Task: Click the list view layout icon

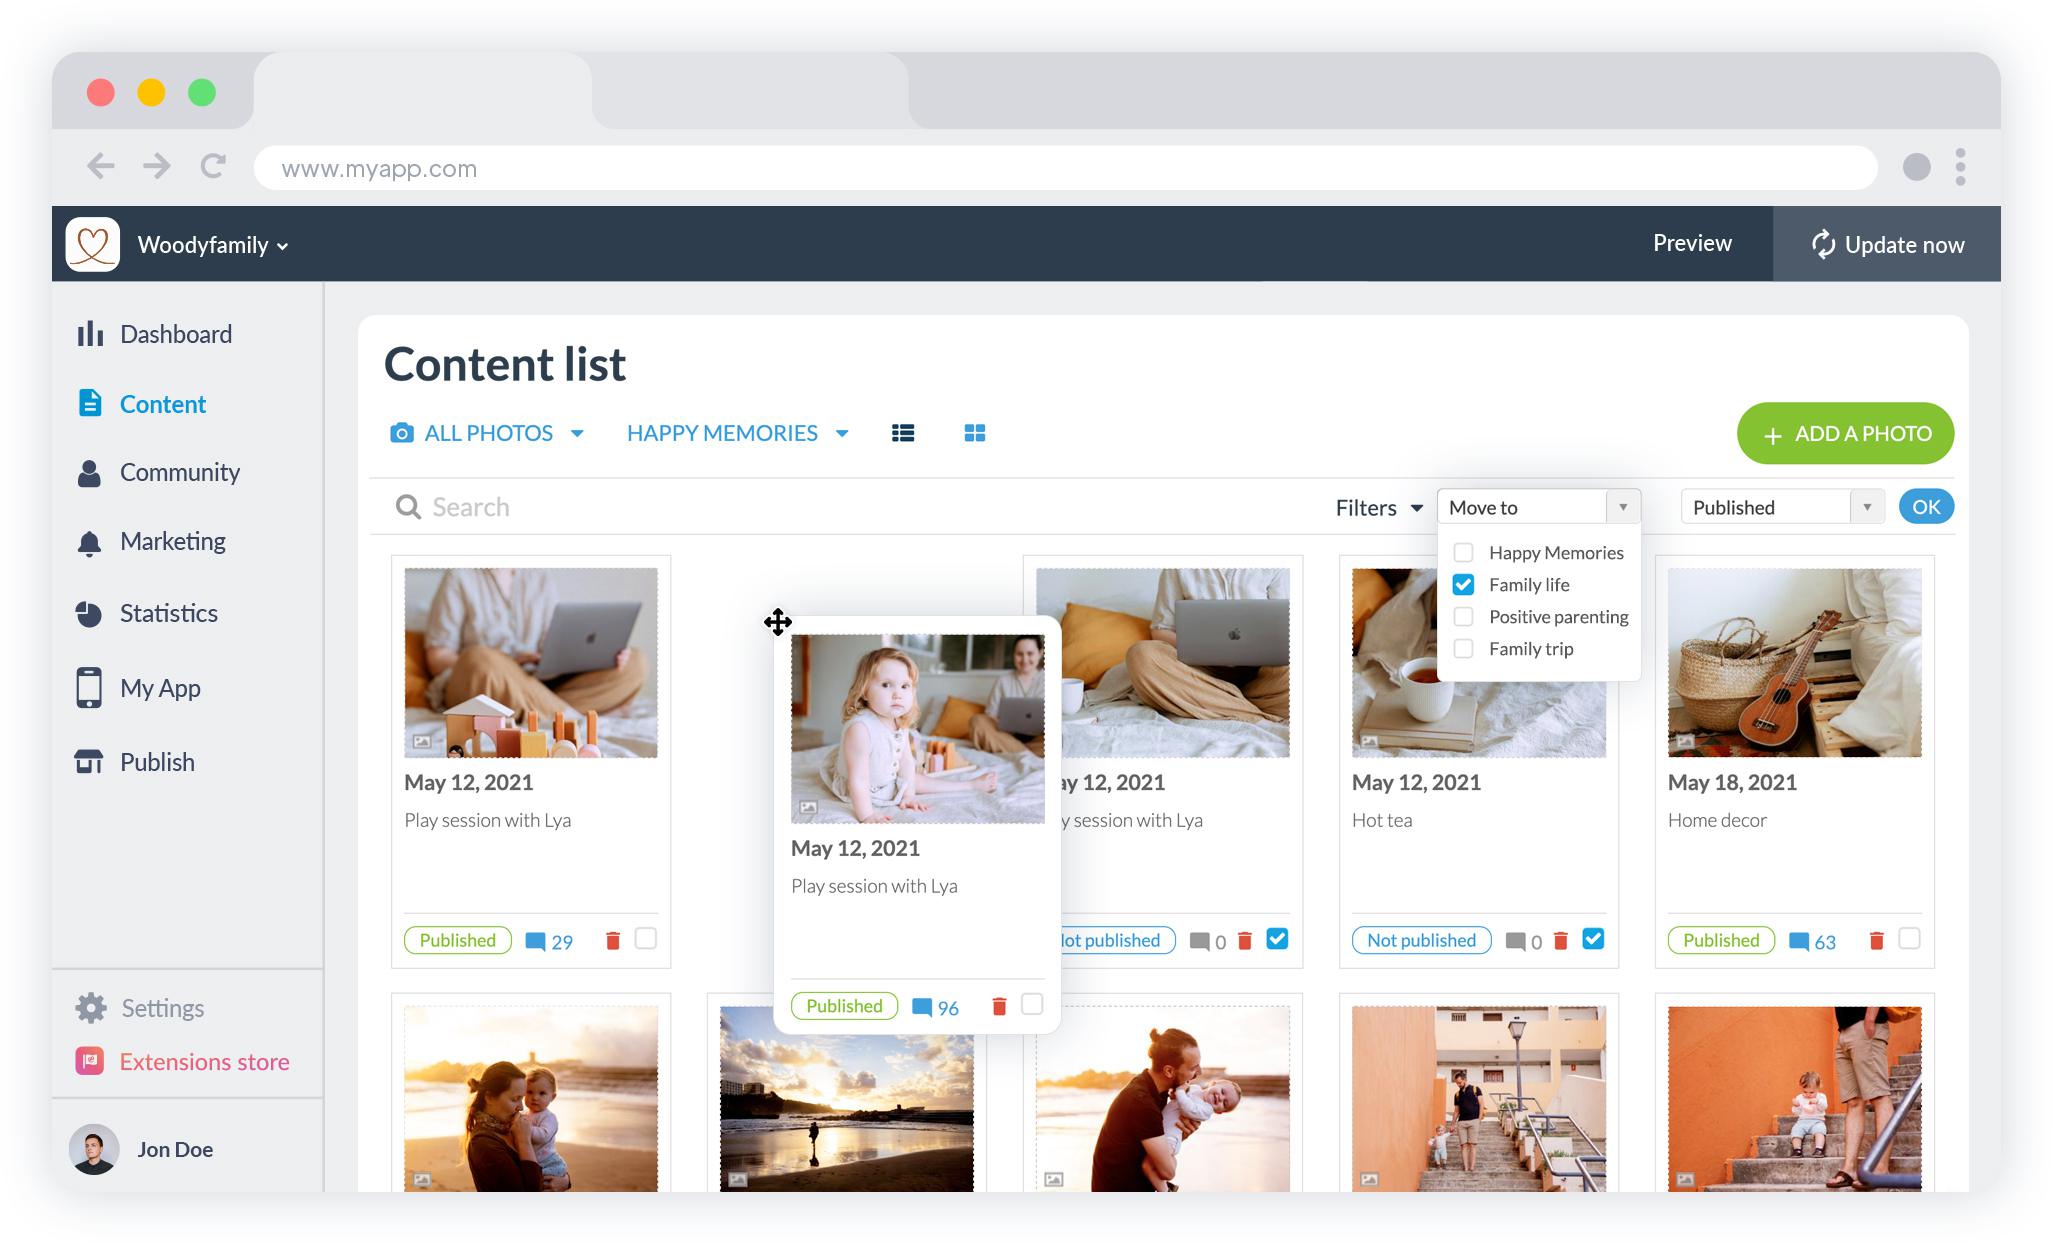Action: click(902, 432)
